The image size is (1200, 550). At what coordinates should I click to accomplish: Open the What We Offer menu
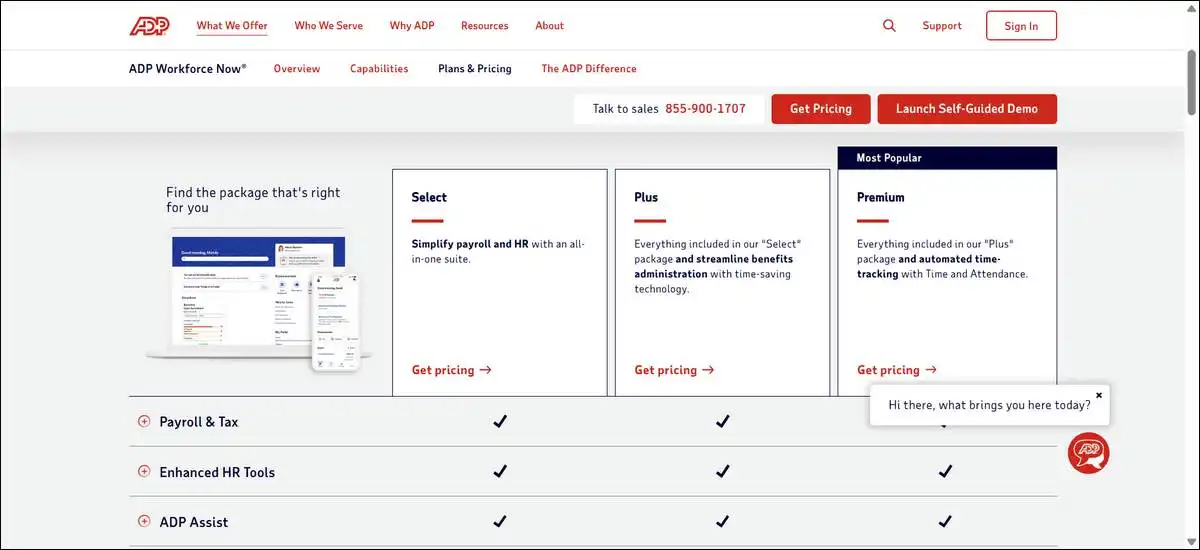click(232, 26)
